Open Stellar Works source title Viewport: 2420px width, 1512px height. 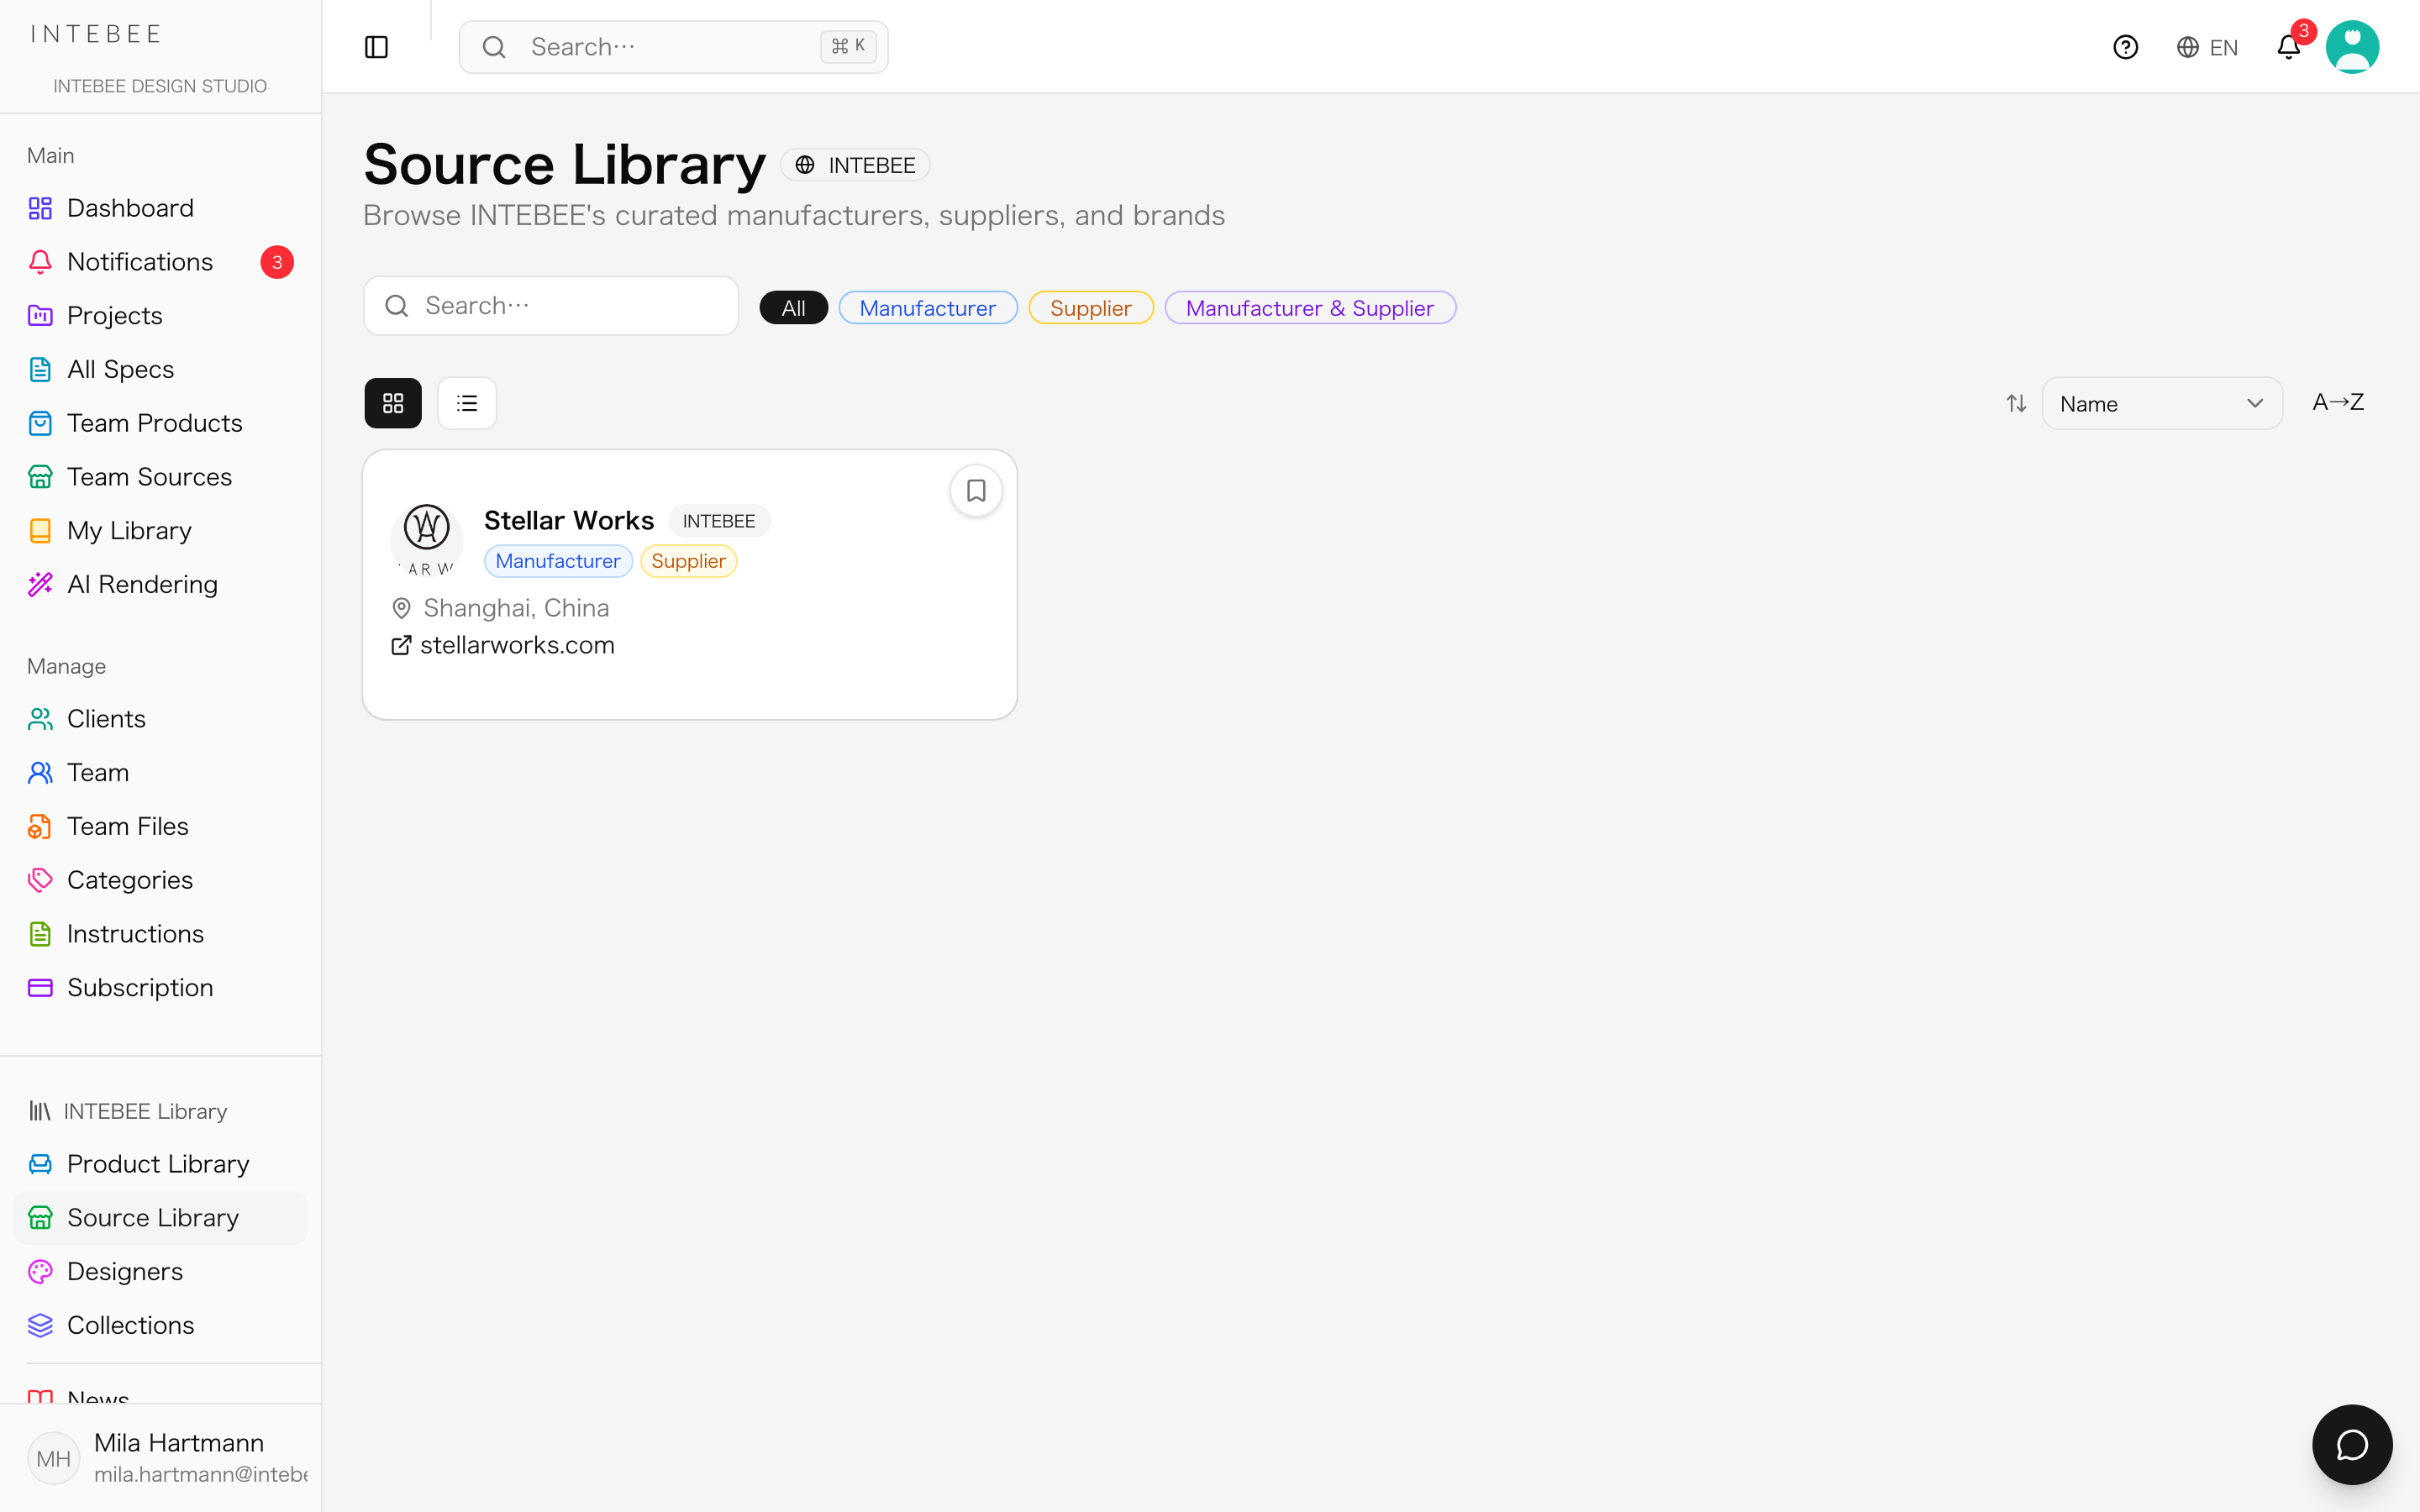click(569, 521)
